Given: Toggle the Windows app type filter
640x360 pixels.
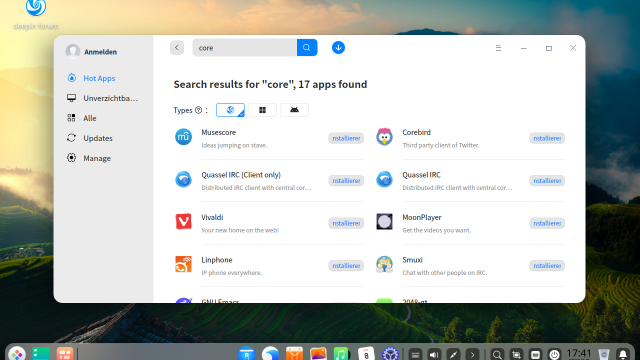Looking at the screenshot, I should 262,110.
